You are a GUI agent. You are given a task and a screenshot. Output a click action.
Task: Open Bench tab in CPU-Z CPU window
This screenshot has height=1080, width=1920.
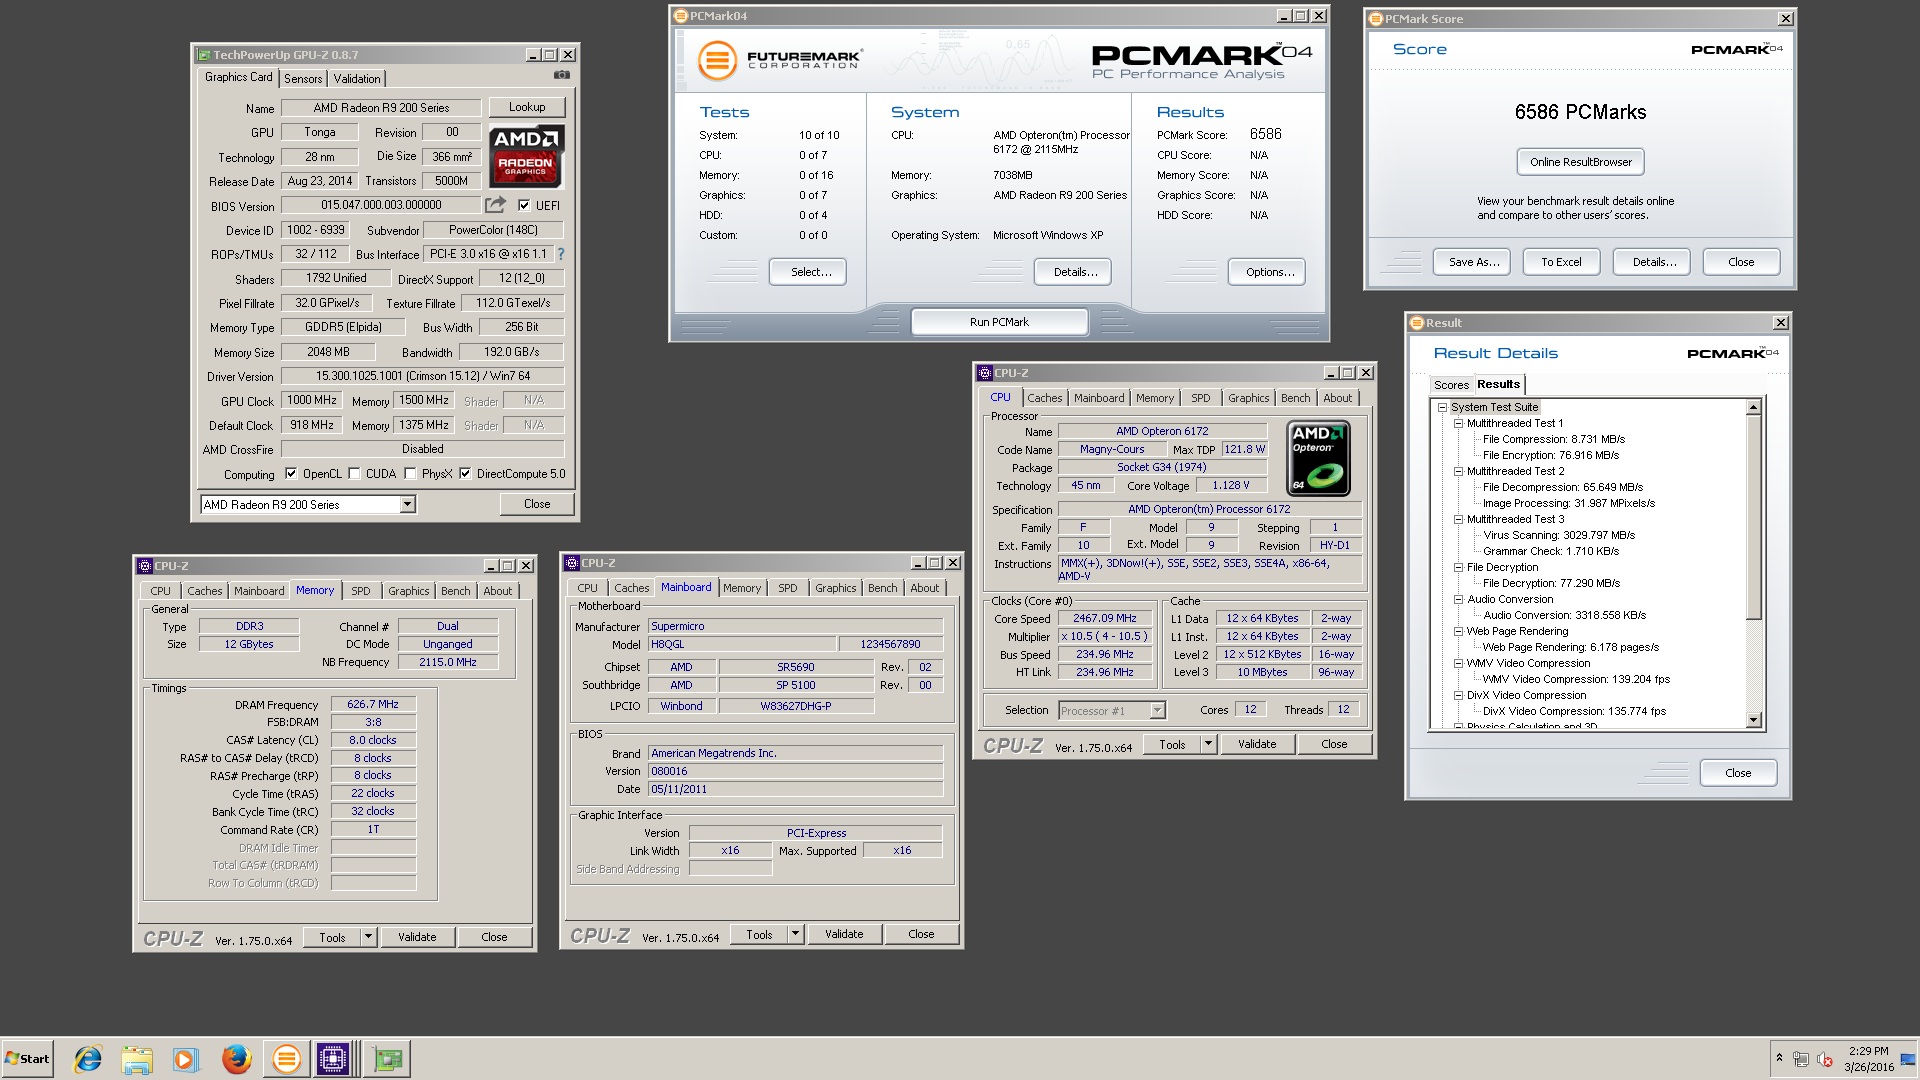point(1295,398)
